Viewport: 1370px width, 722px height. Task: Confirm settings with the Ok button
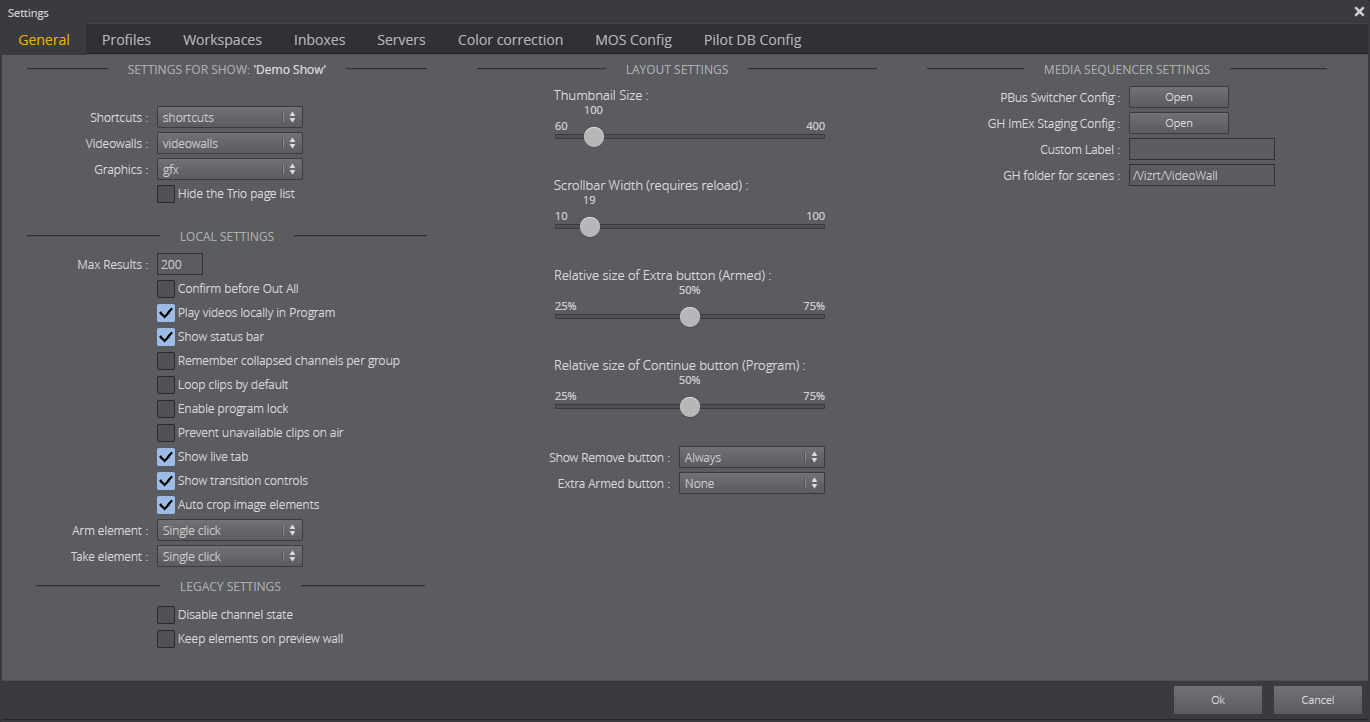1218,700
